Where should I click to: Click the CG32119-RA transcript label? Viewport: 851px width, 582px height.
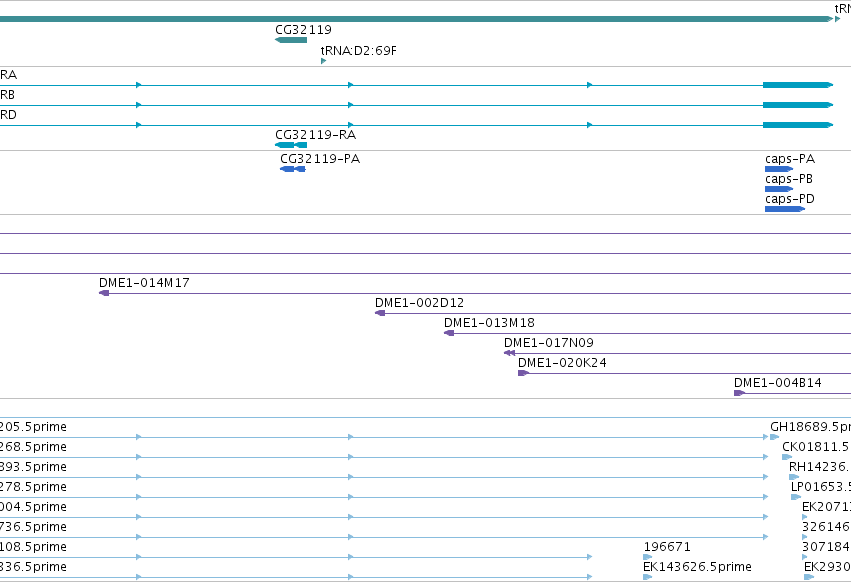(315, 135)
